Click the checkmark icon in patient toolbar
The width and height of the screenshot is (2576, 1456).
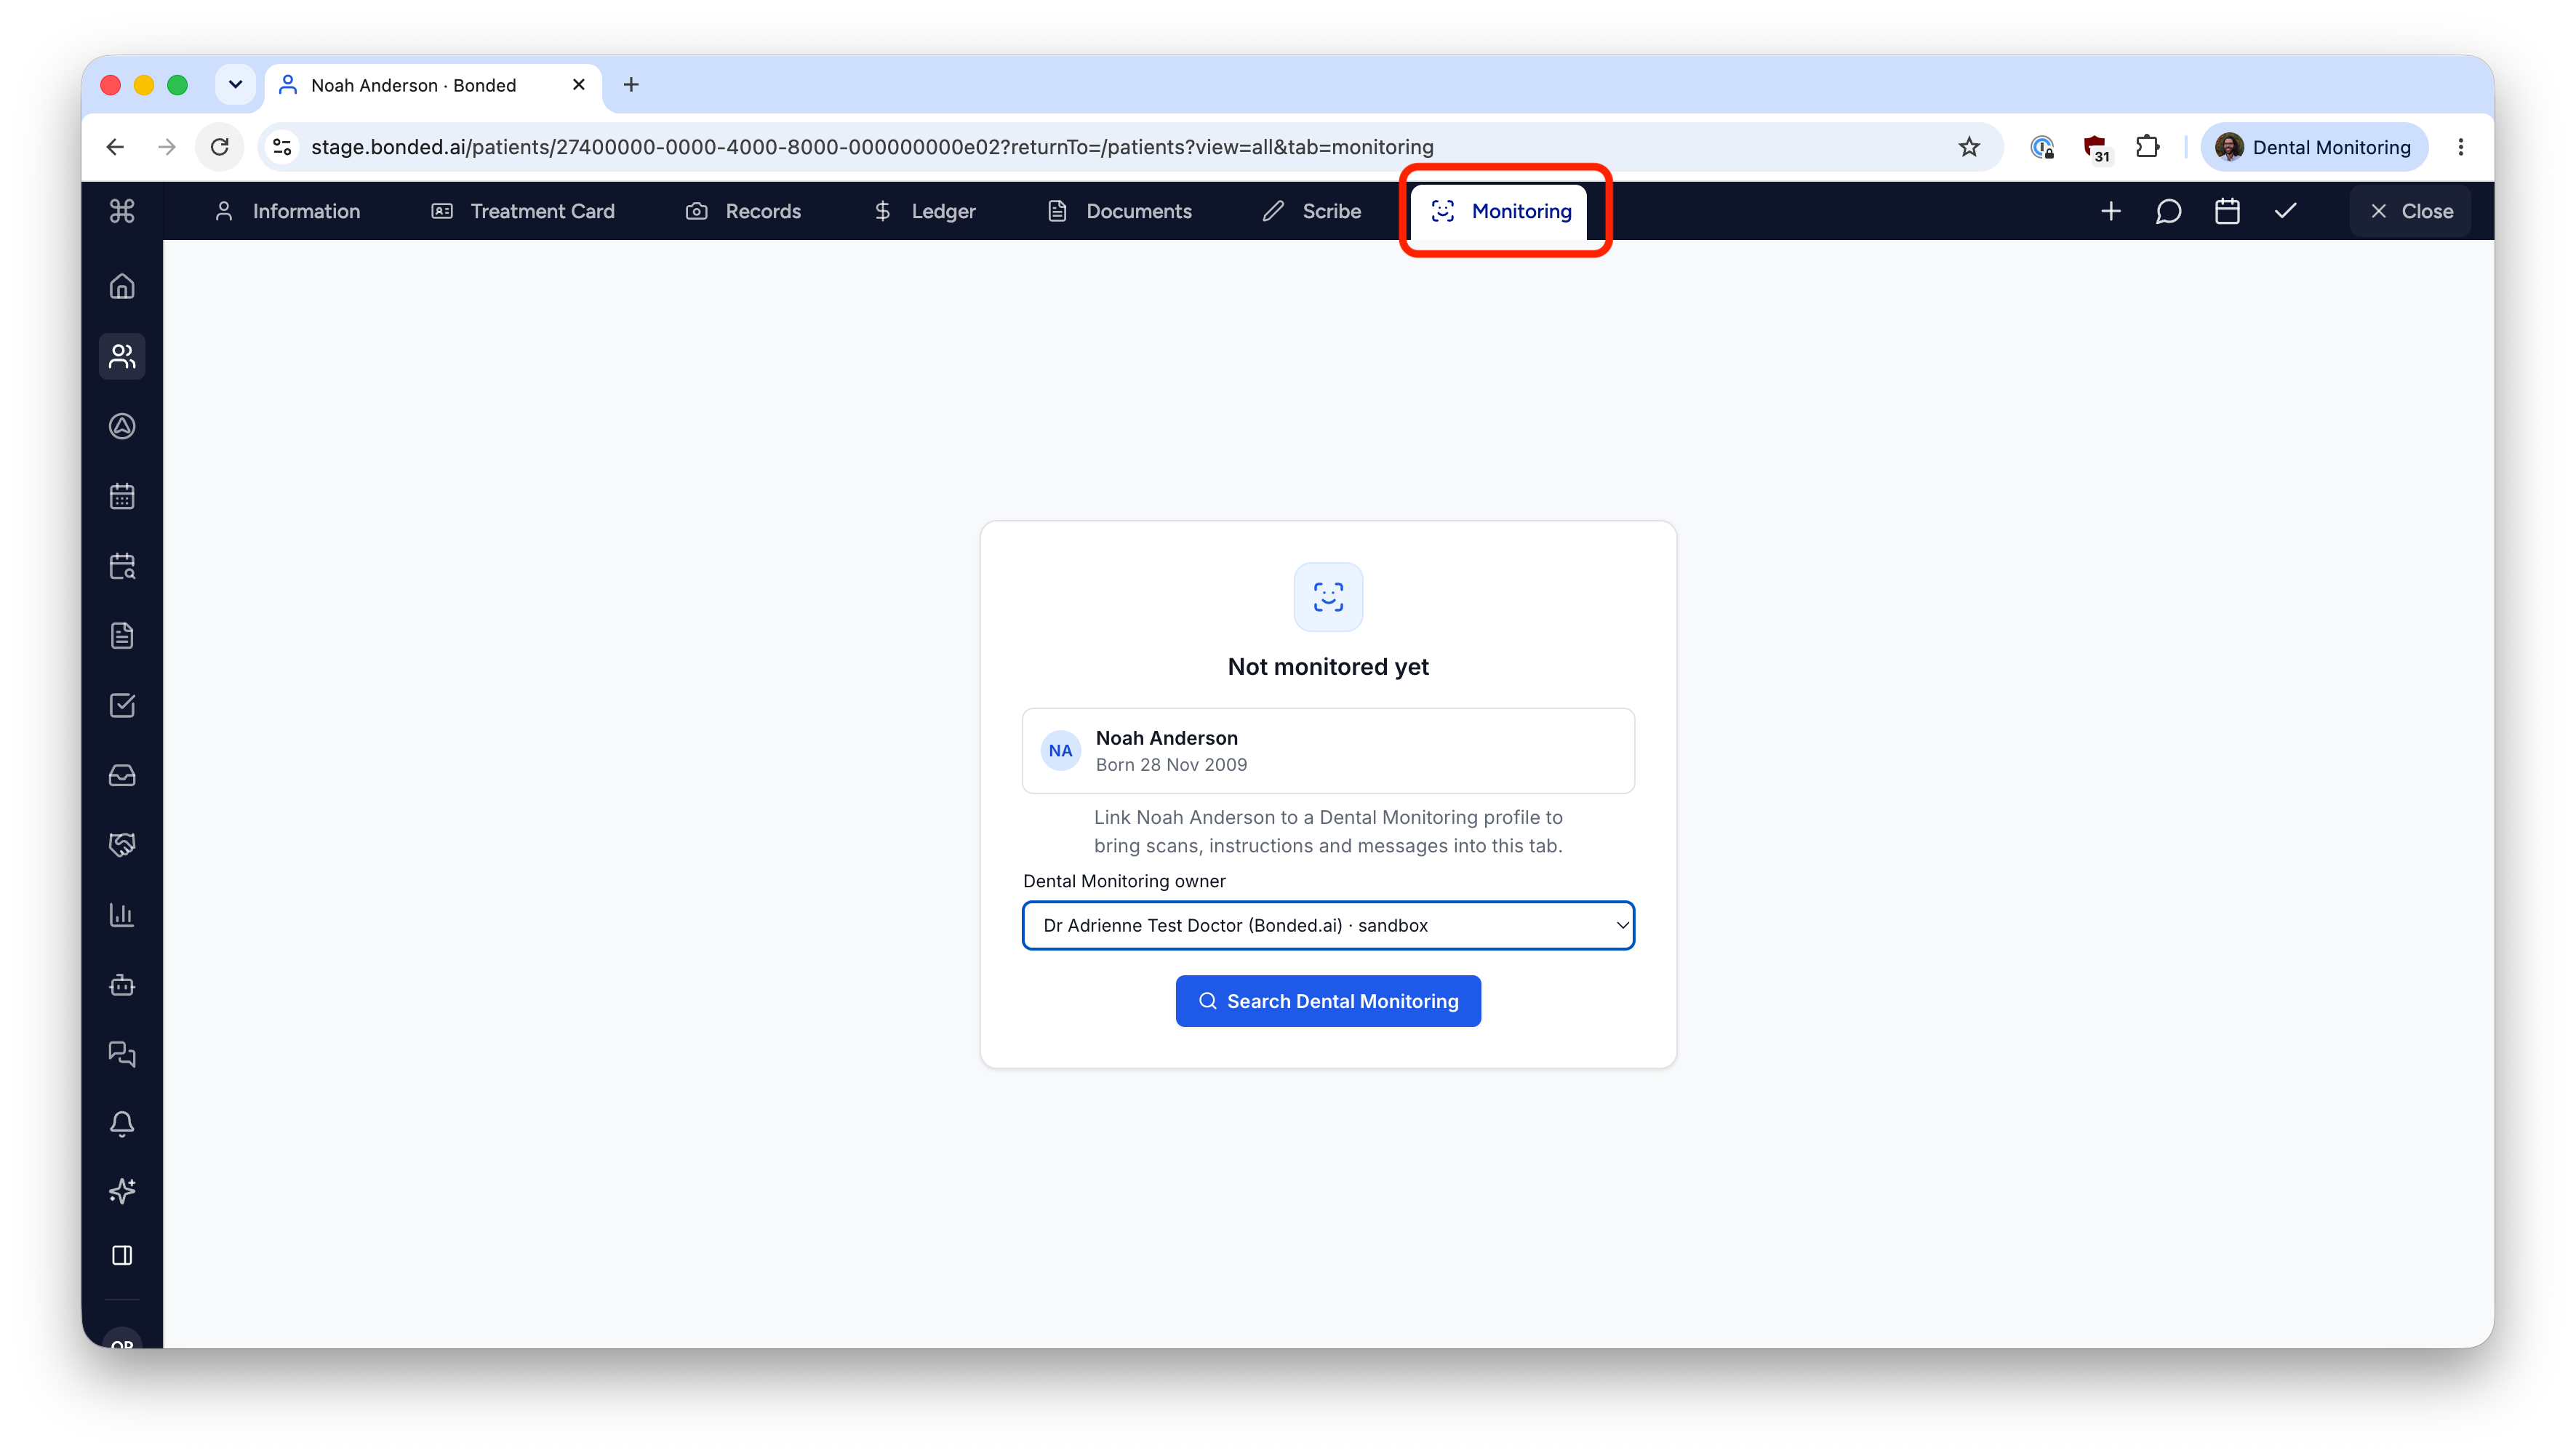click(x=2285, y=211)
